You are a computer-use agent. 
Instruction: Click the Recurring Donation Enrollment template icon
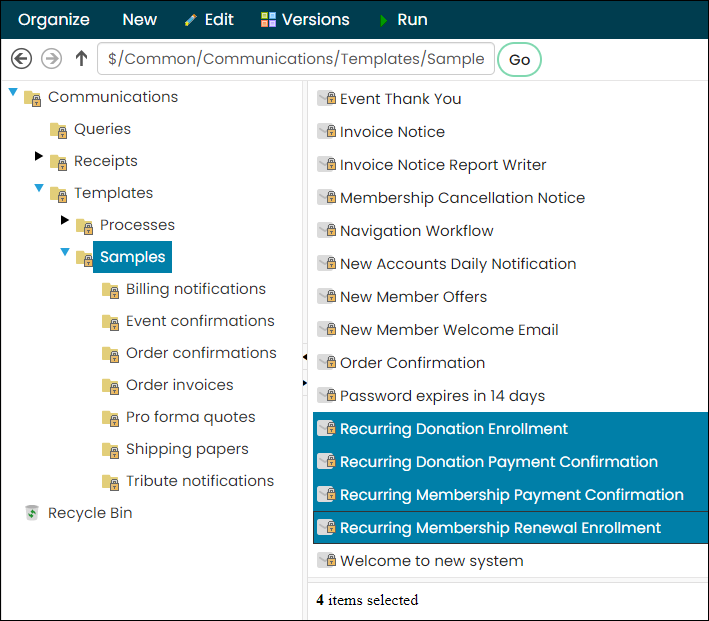(x=327, y=428)
